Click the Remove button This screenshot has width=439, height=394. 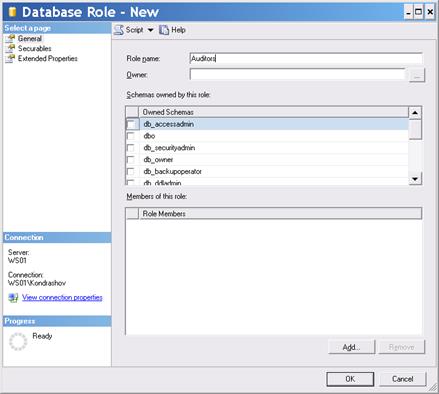pos(402,347)
